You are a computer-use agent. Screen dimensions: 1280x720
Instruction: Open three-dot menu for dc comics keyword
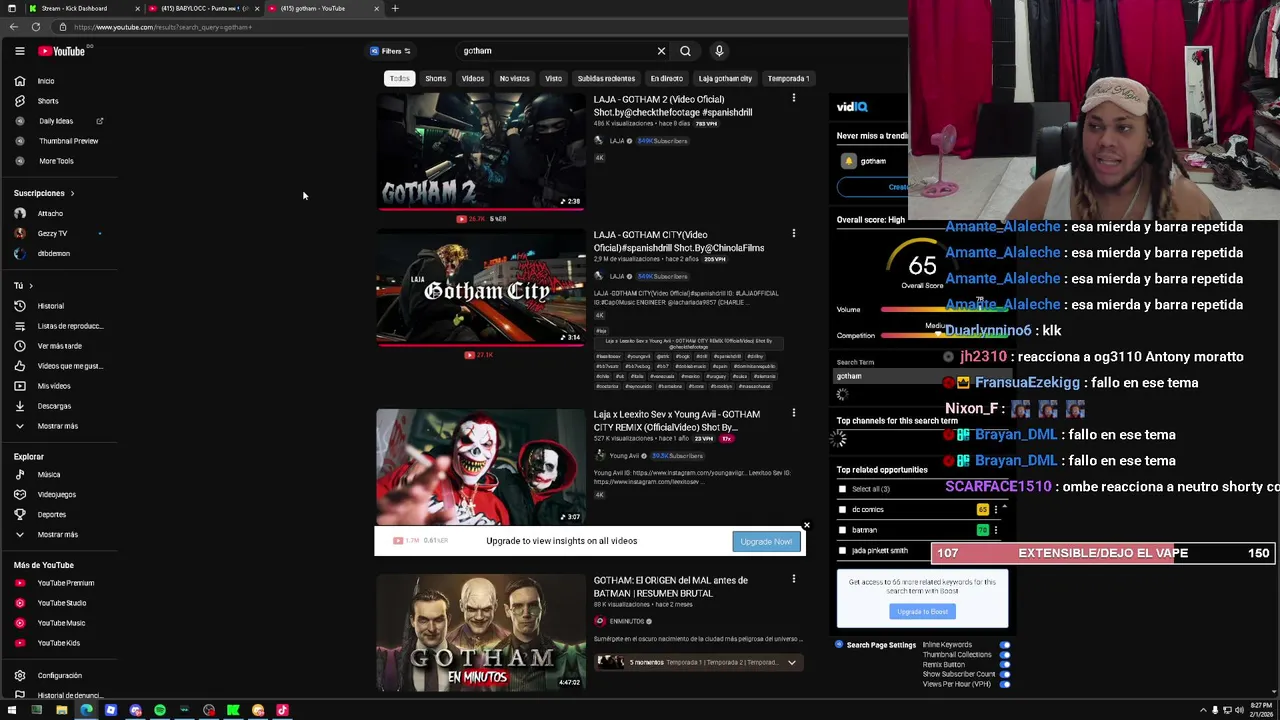point(995,510)
